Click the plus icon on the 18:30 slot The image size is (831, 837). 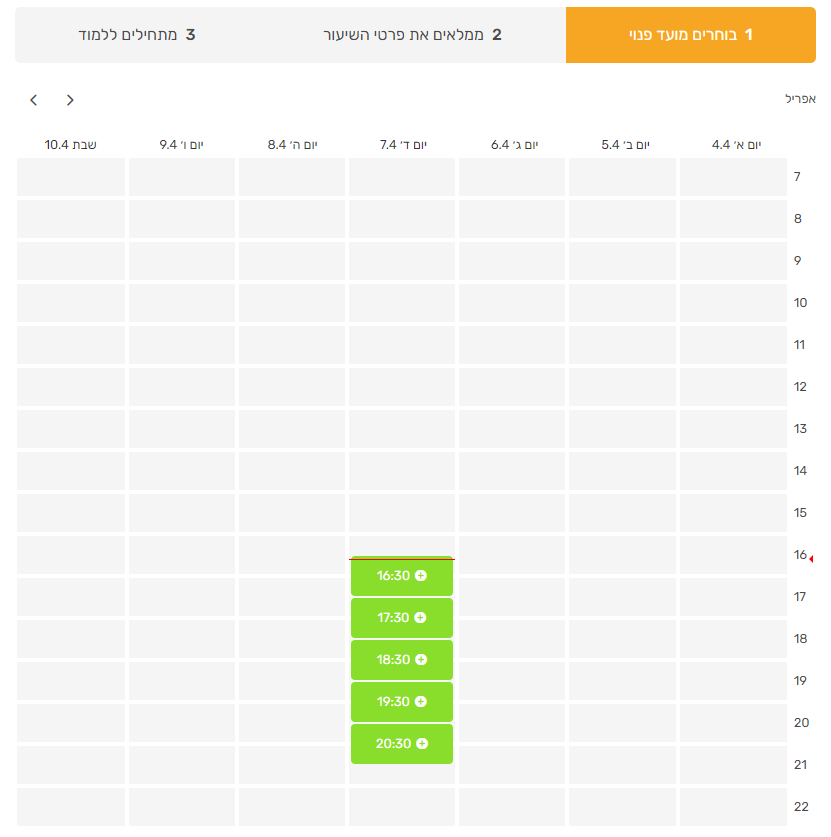pyautogui.click(x=420, y=660)
